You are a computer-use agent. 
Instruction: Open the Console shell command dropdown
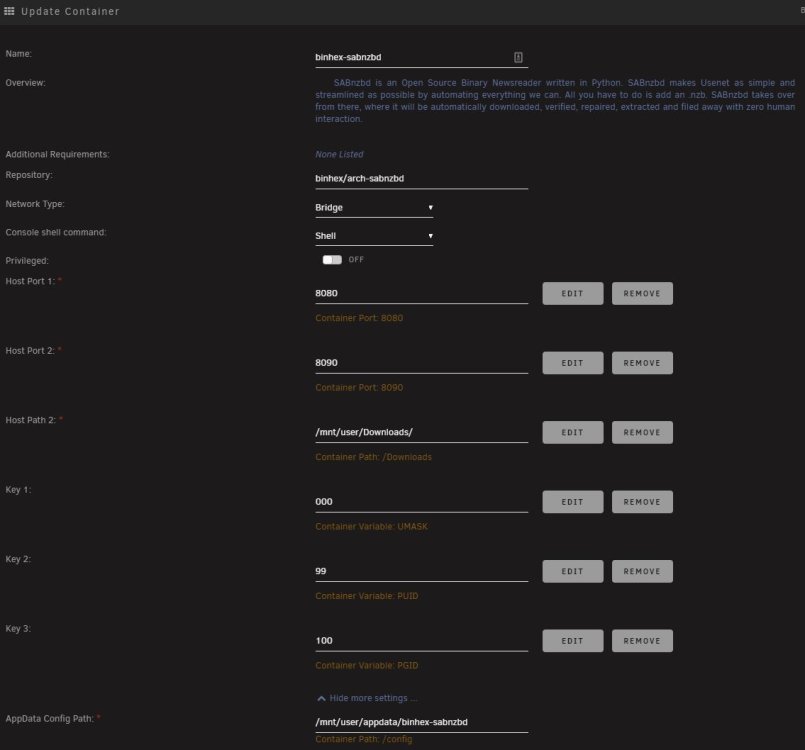[374, 236]
